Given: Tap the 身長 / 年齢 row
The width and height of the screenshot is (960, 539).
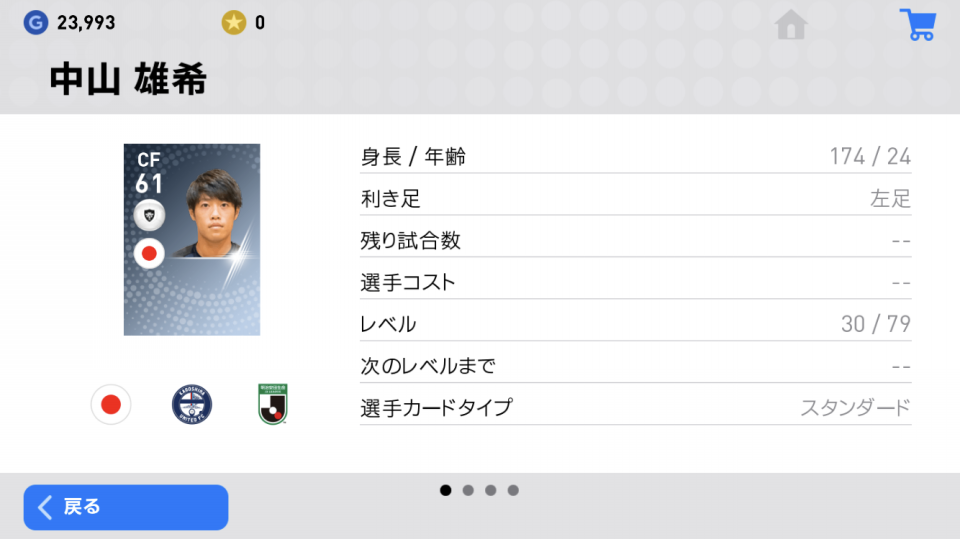Looking at the screenshot, I should tap(636, 156).
